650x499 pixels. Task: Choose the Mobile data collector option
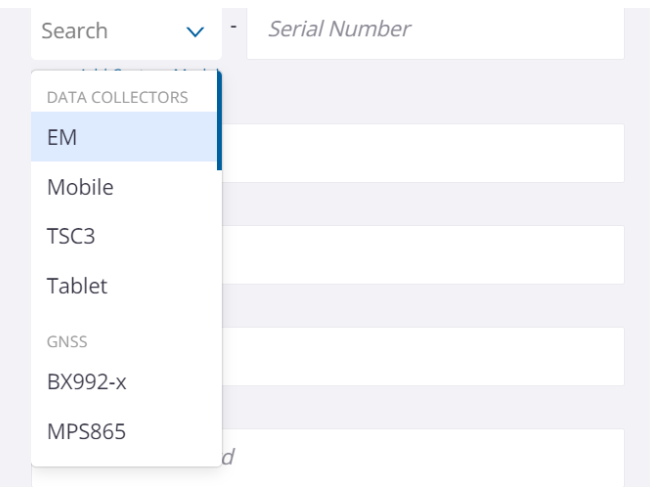pyautogui.click(x=123, y=187)
